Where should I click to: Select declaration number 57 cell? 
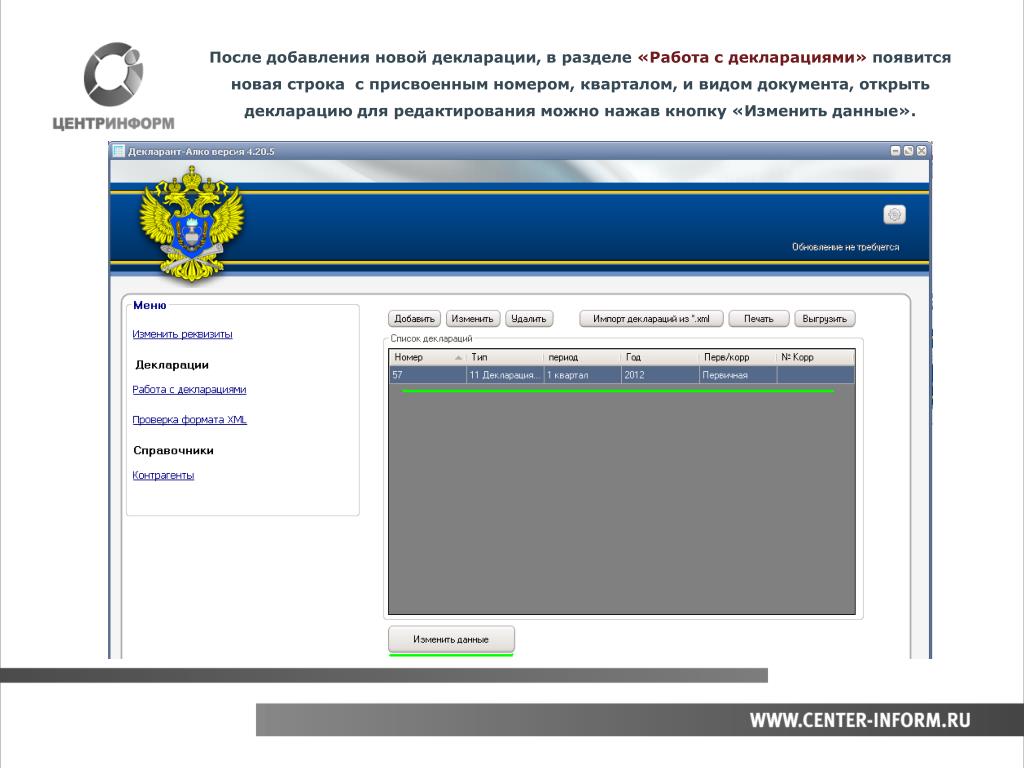[428, 375]
